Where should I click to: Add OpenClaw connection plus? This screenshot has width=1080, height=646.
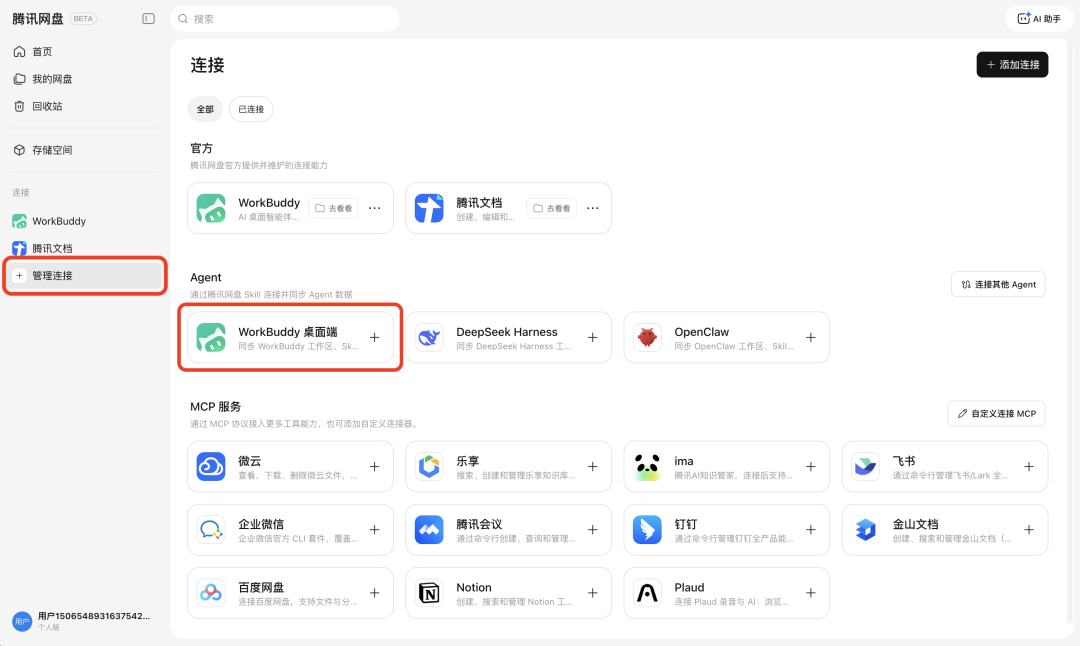tap(811, 337)
